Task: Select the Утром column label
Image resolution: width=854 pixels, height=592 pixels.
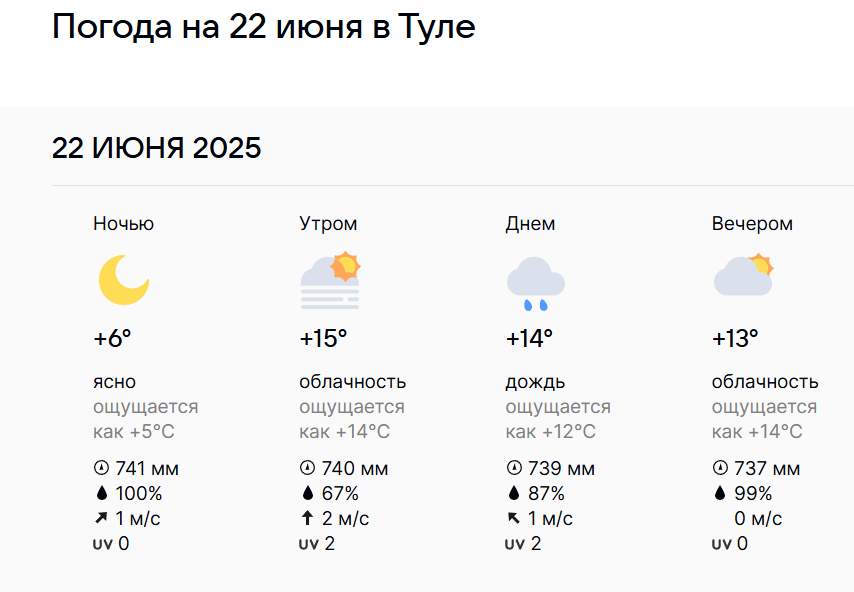Action: tap(328, 224)
